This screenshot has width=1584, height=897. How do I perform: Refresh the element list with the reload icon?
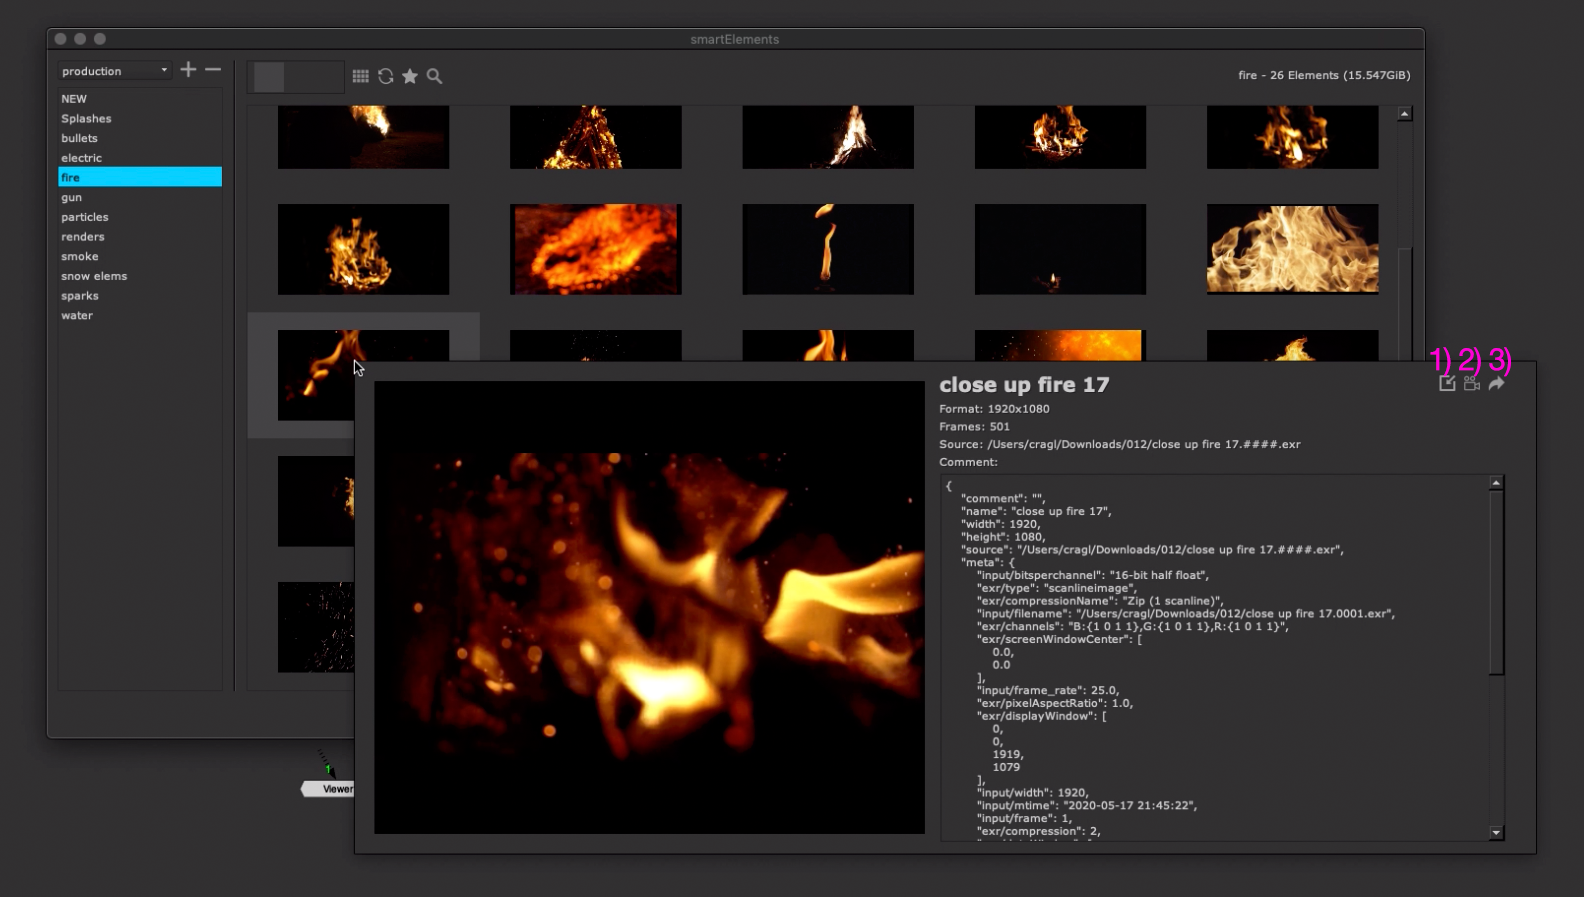click(385, 76)
